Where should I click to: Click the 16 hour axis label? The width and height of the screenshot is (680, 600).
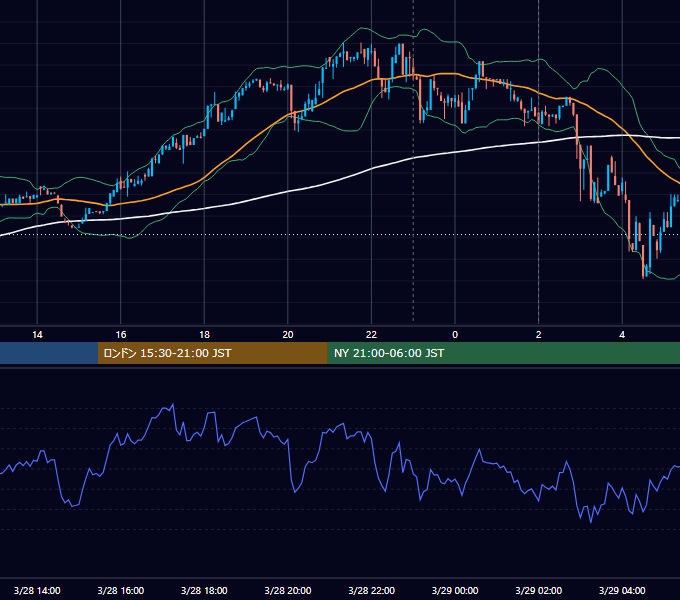point(121,335)
